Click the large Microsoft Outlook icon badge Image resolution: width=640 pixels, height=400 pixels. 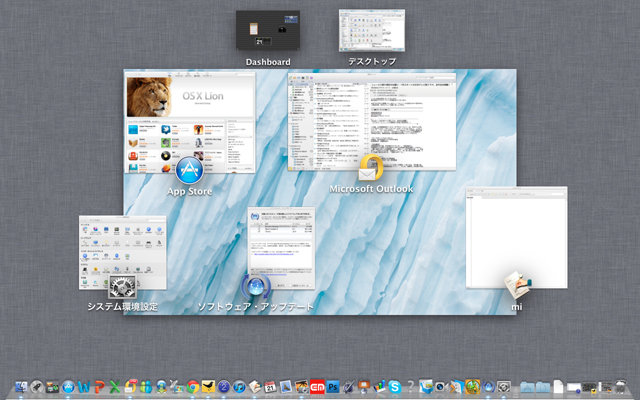pos(371,168)
